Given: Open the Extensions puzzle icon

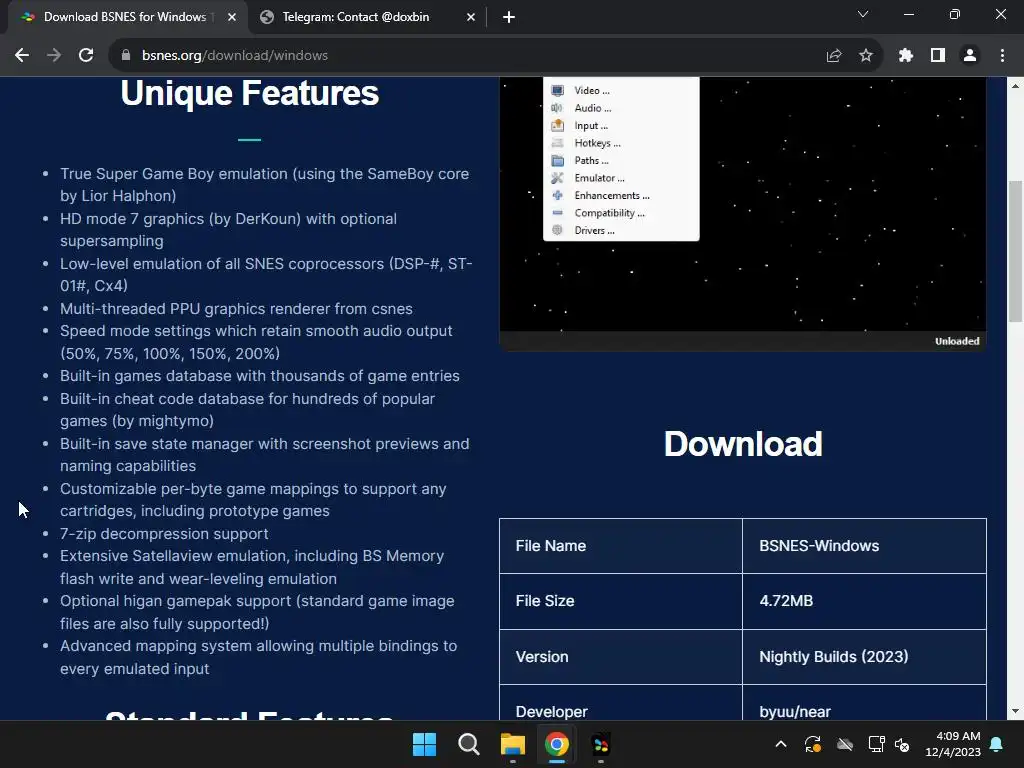Looking at the screenshot, I should point(906,56).
